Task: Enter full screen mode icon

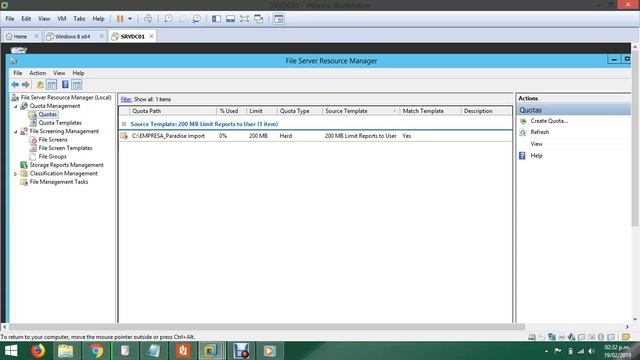Action: click(244, 19)
